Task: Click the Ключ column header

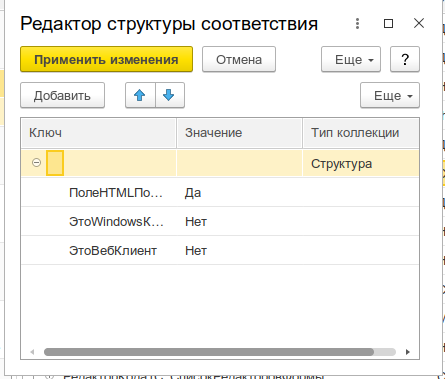Action: [98, 133]
